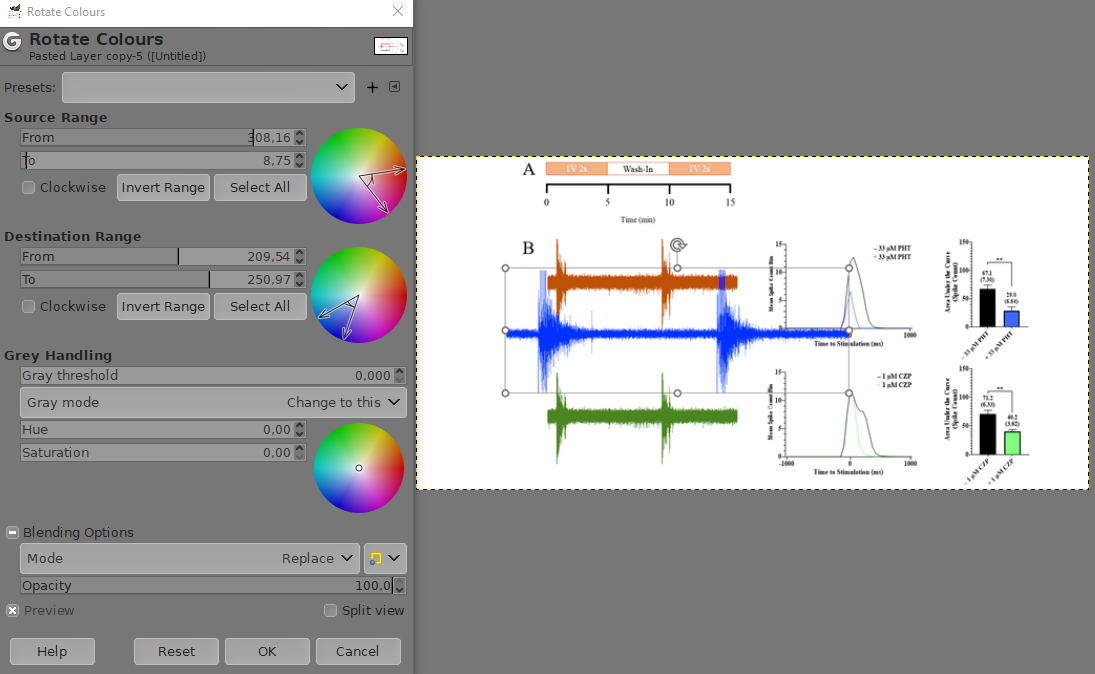Open the presets menu arrow icon
Image resolution: width=1095 pixels, height=674 pixels.
(x=395, y=87)
